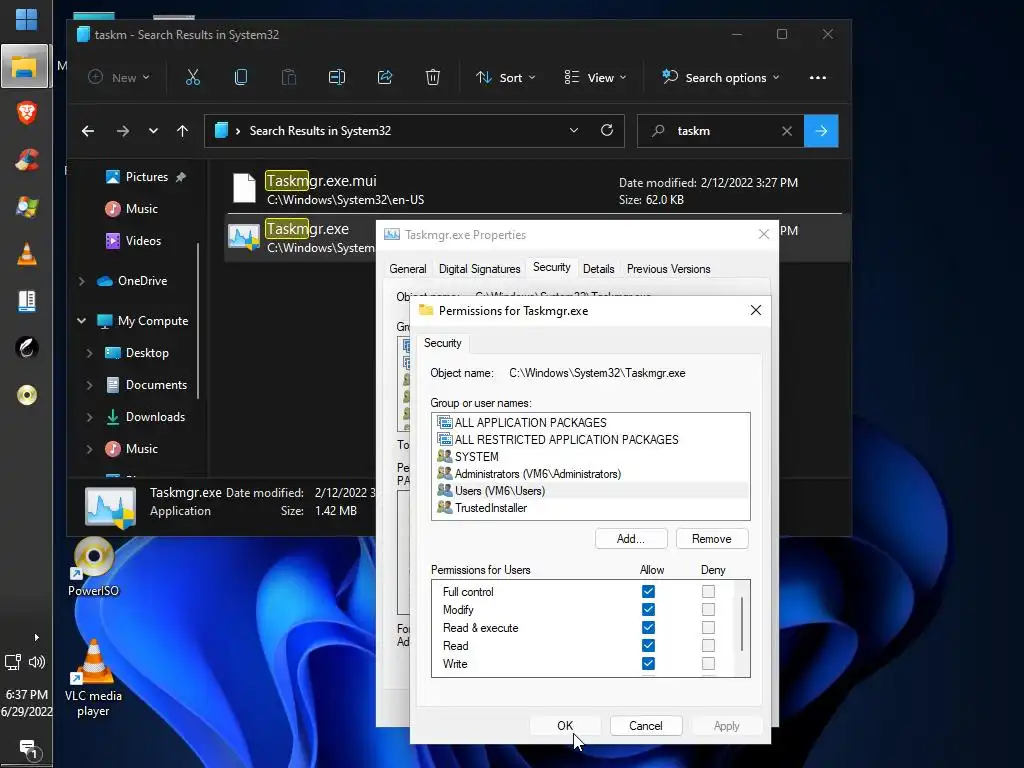Viewport: 1024px width, 768px height.
Task: Launch Brave browser from the taskbar
Action: click(x=27, y=113)
